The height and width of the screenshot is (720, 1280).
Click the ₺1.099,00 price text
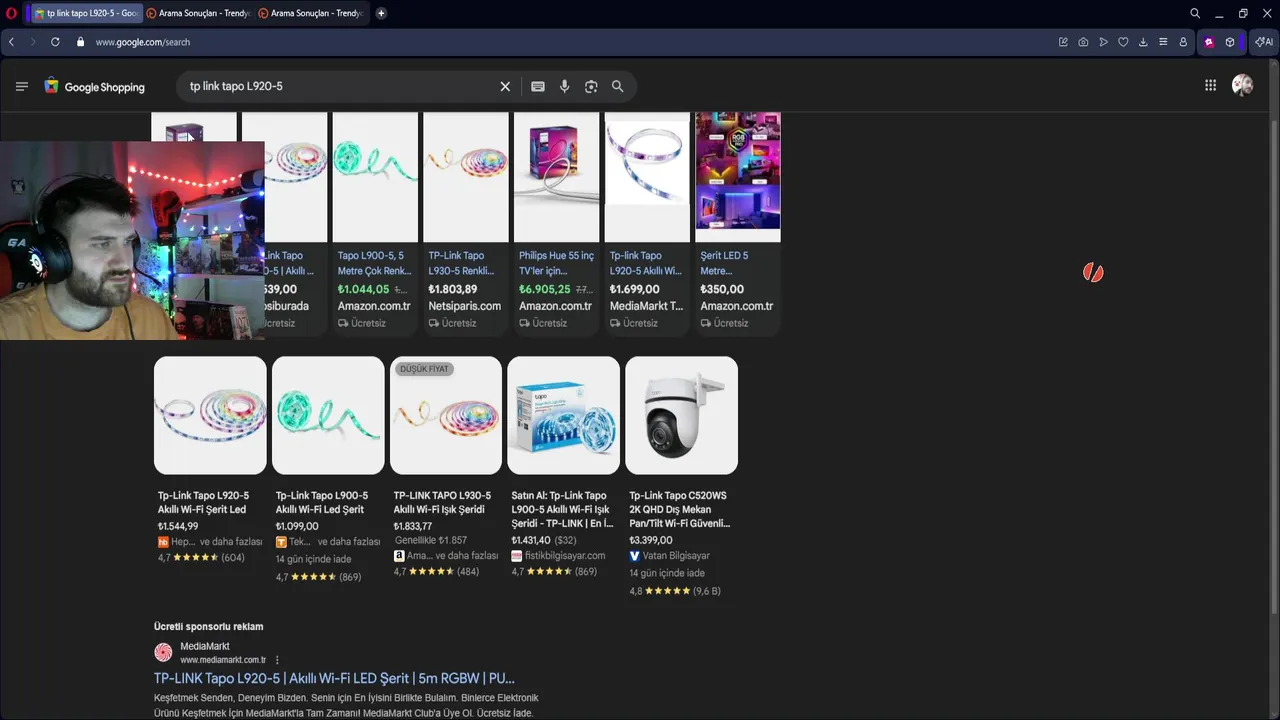(x=297, y=526)
